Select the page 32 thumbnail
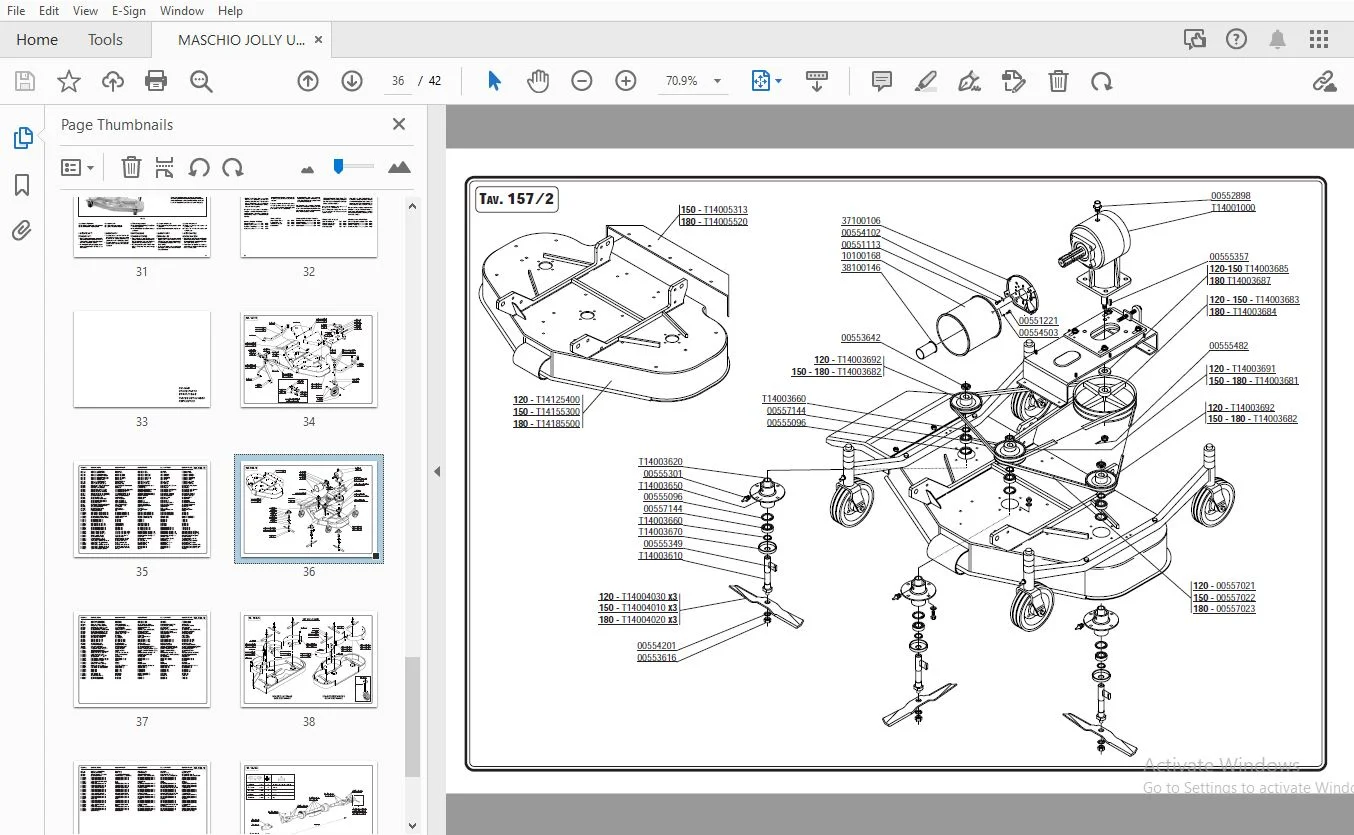This screenshot has width=1354, height=835. 308,228
